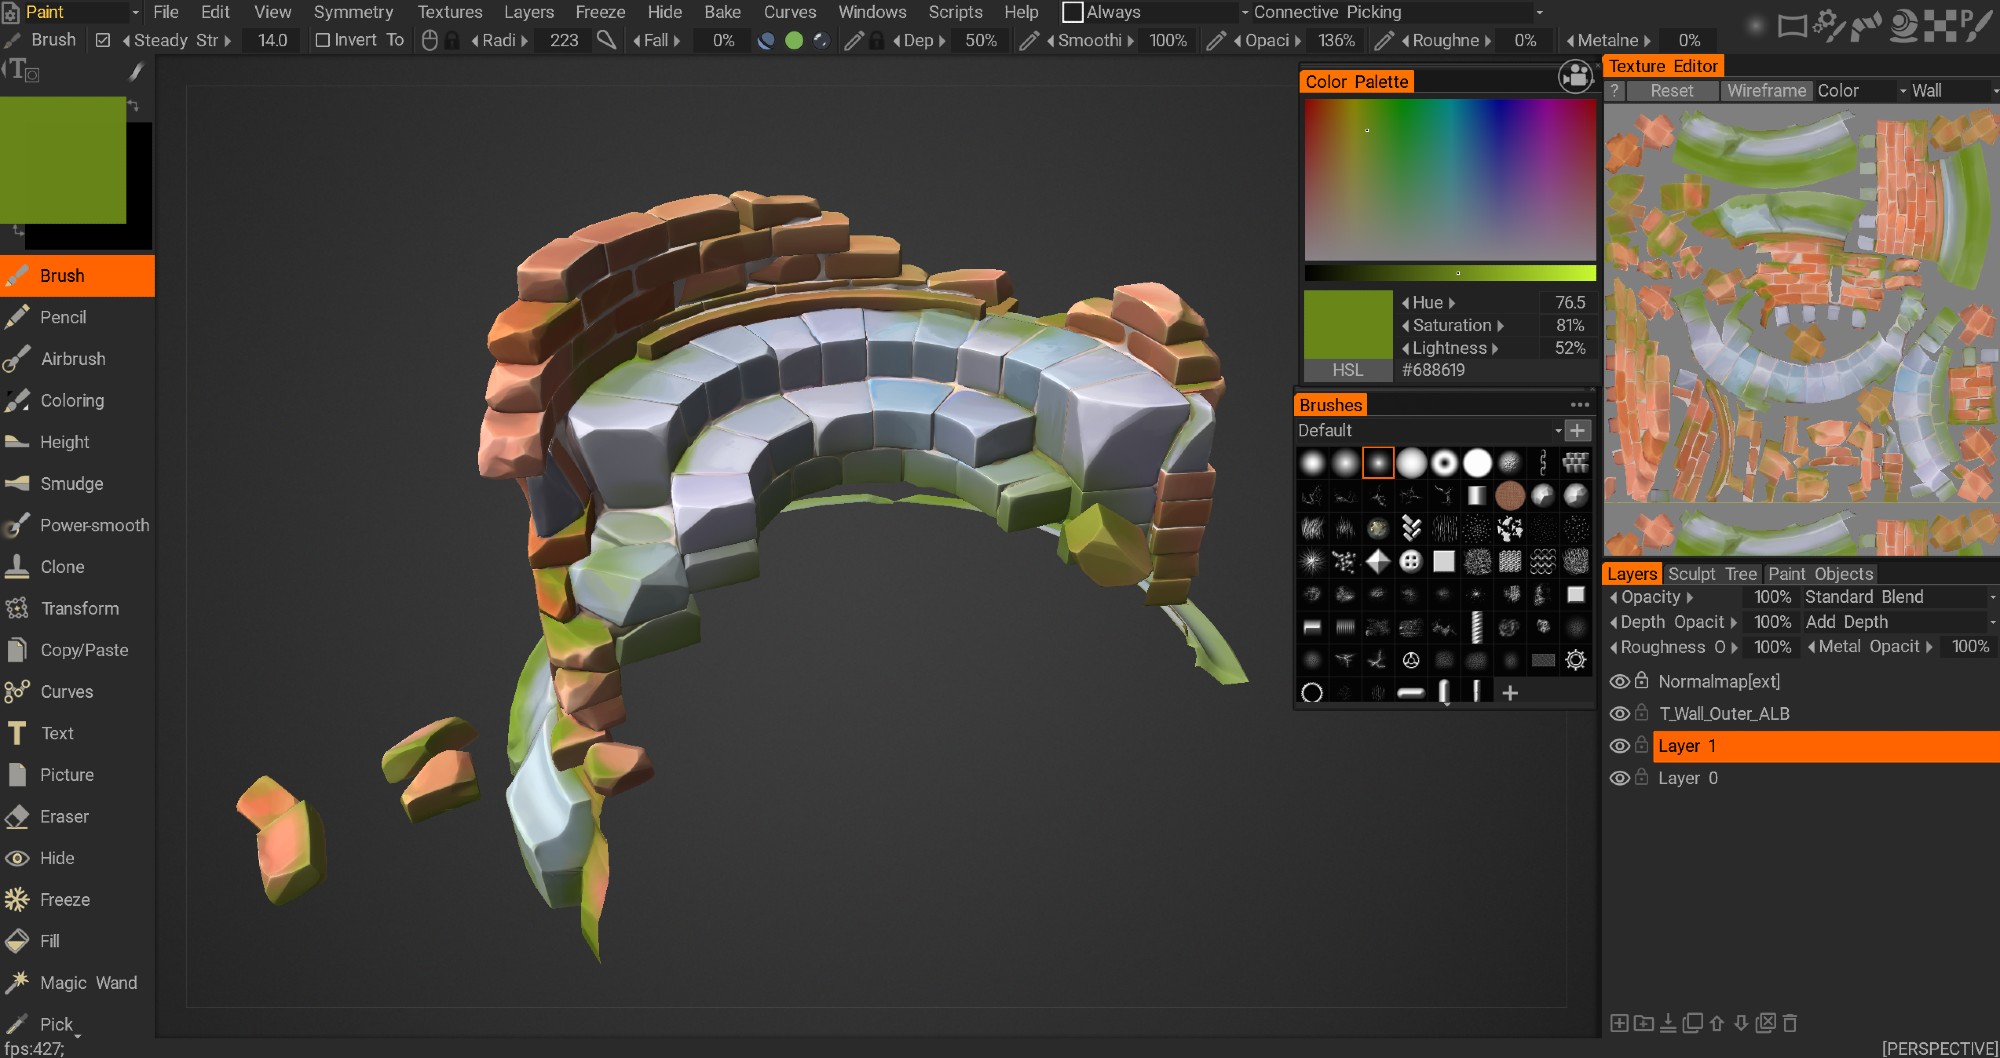Select the Magic Wand tool
The width and height of the screenshot is (2000, 1058).
88,983
